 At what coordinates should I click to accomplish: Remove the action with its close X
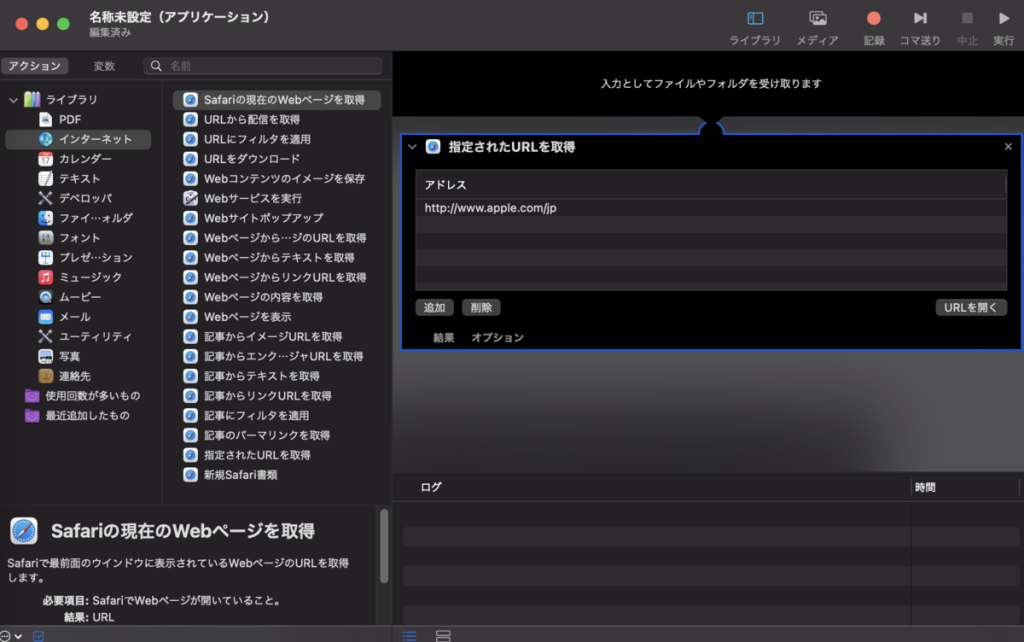(1008, 147)
